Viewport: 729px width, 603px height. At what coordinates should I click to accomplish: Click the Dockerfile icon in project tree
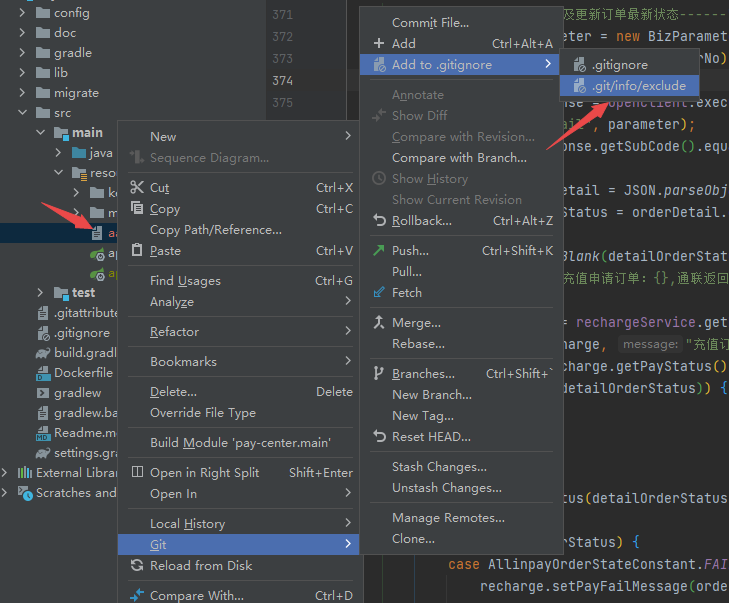pos(43,373)
